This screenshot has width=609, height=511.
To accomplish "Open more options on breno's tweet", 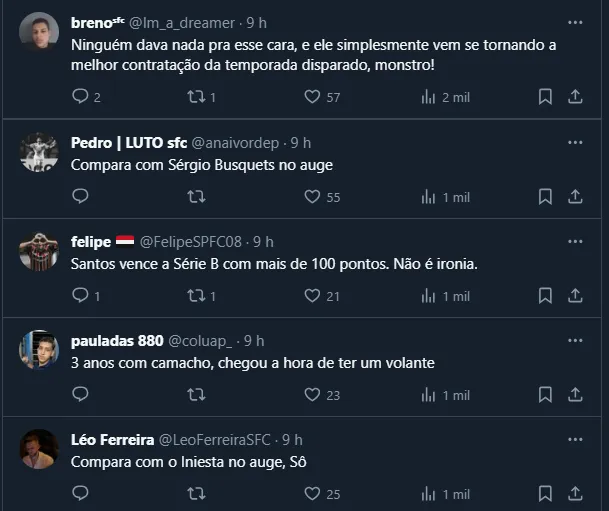I will tap(575, 22).
